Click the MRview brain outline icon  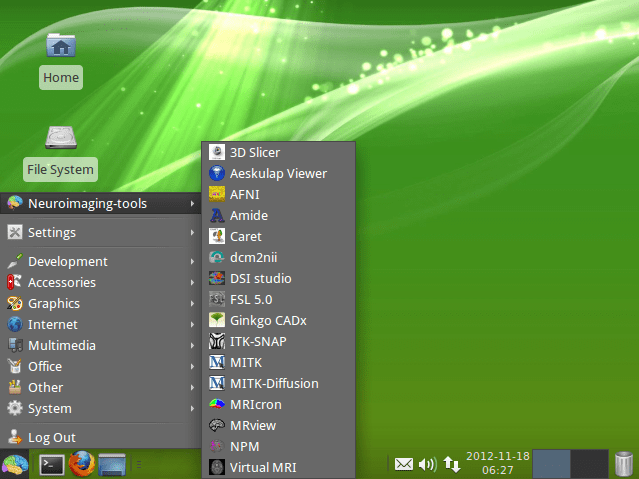coord(217,425)
